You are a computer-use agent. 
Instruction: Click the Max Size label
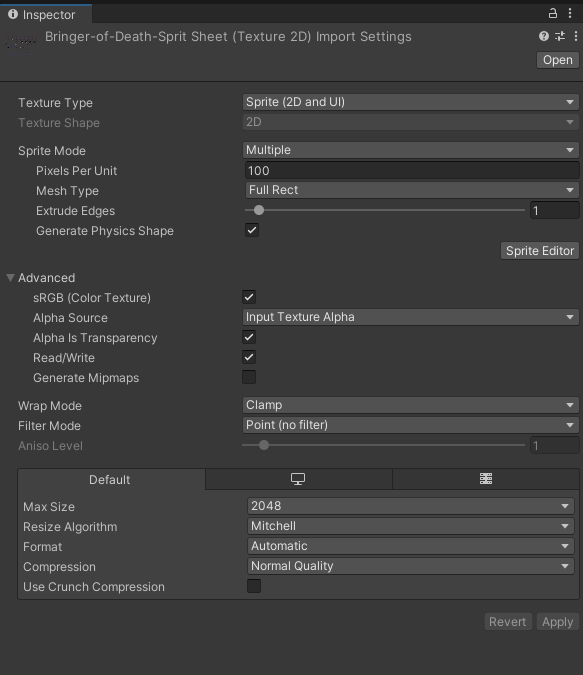[x=49, y=507]
